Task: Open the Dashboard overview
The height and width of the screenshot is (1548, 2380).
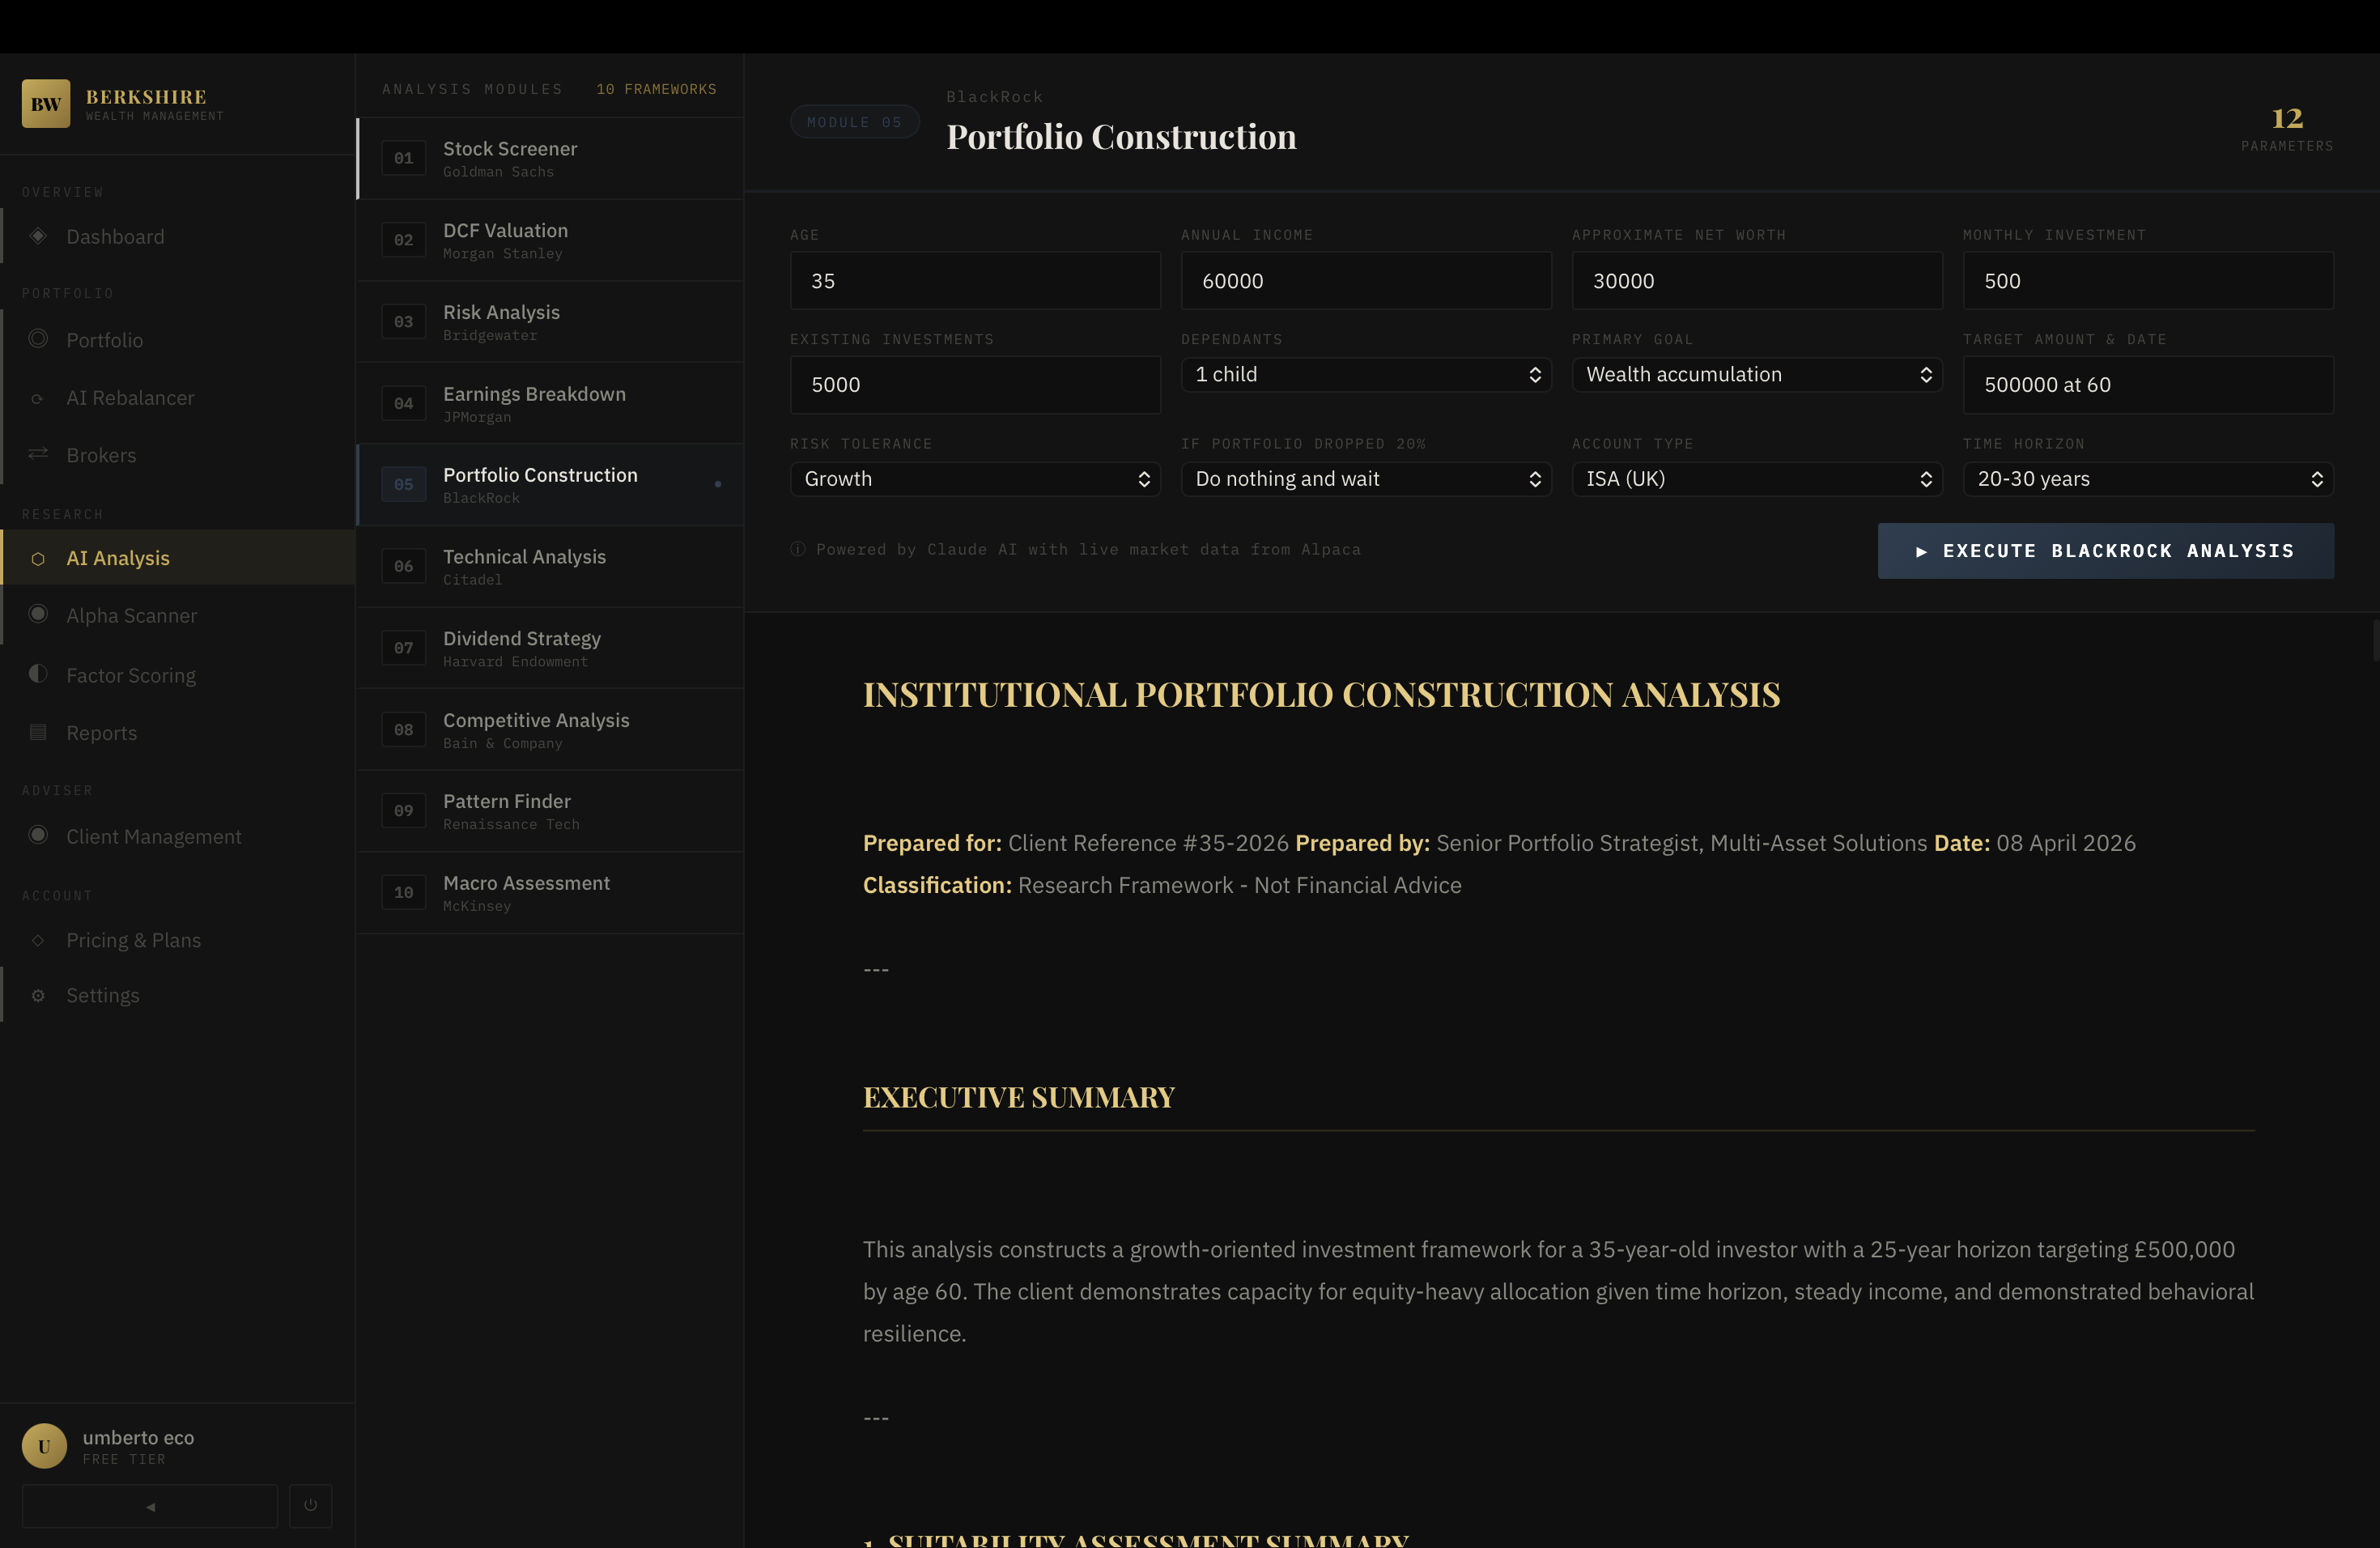Action: 115,236
